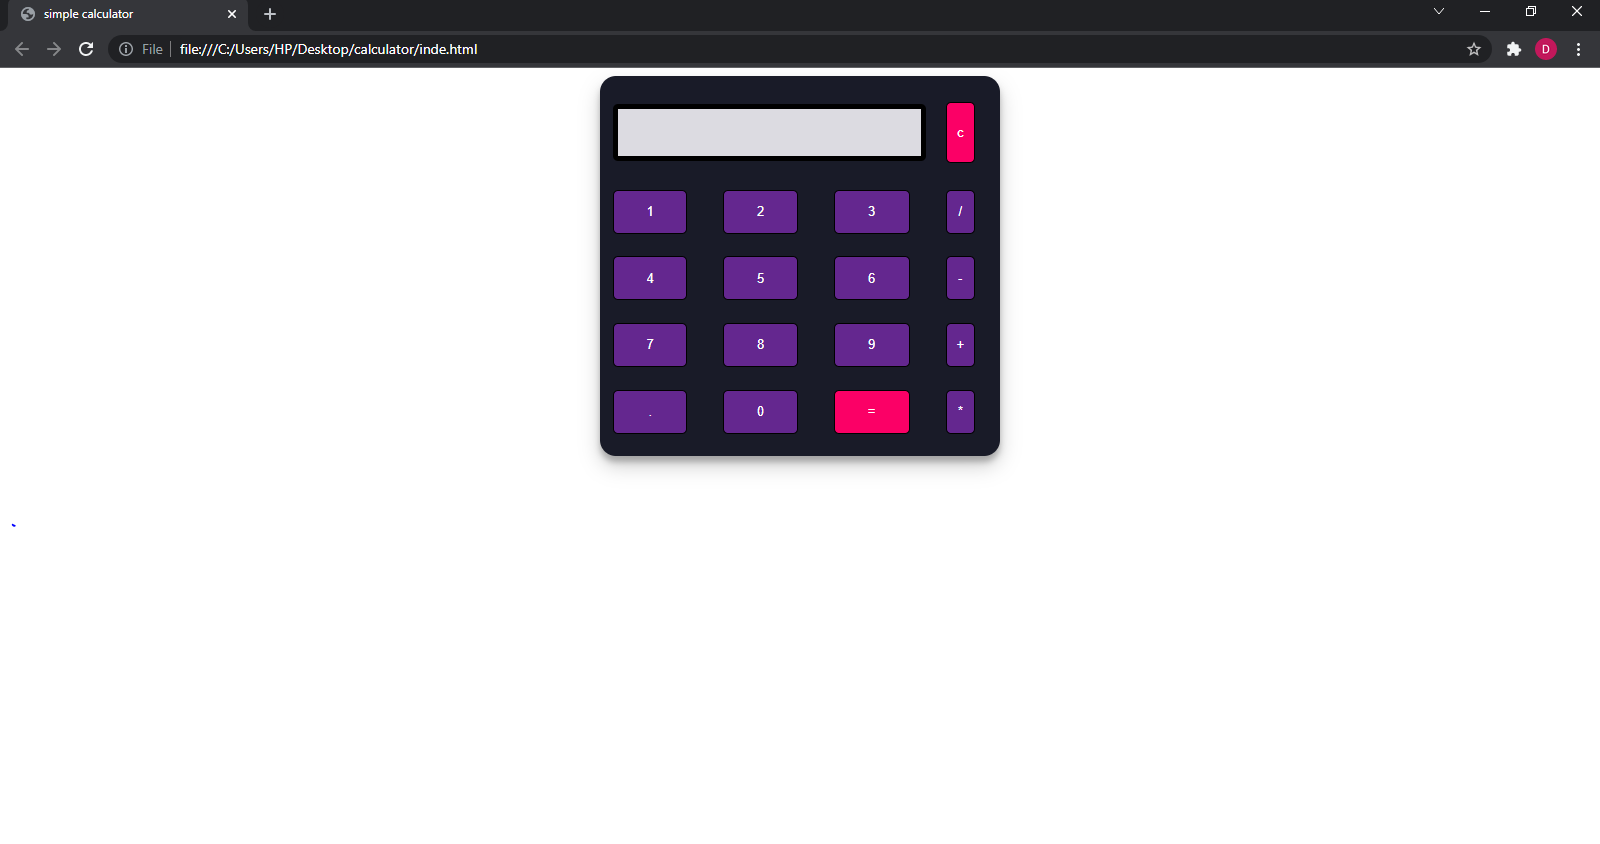Click the calculator's 4 button
The image size is (1600, 844).
(x=650, y=278)
